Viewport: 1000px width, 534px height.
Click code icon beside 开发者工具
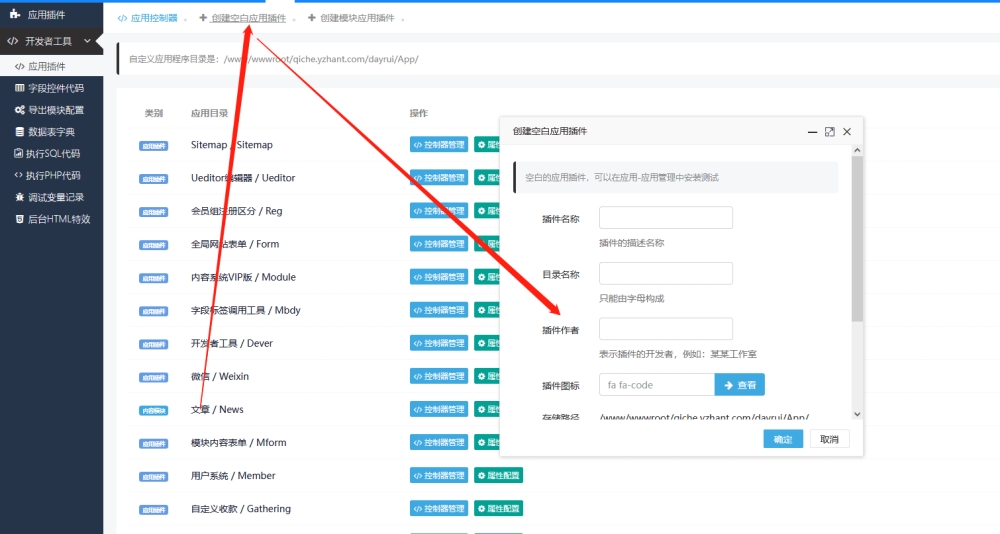[x=13, y=41]
